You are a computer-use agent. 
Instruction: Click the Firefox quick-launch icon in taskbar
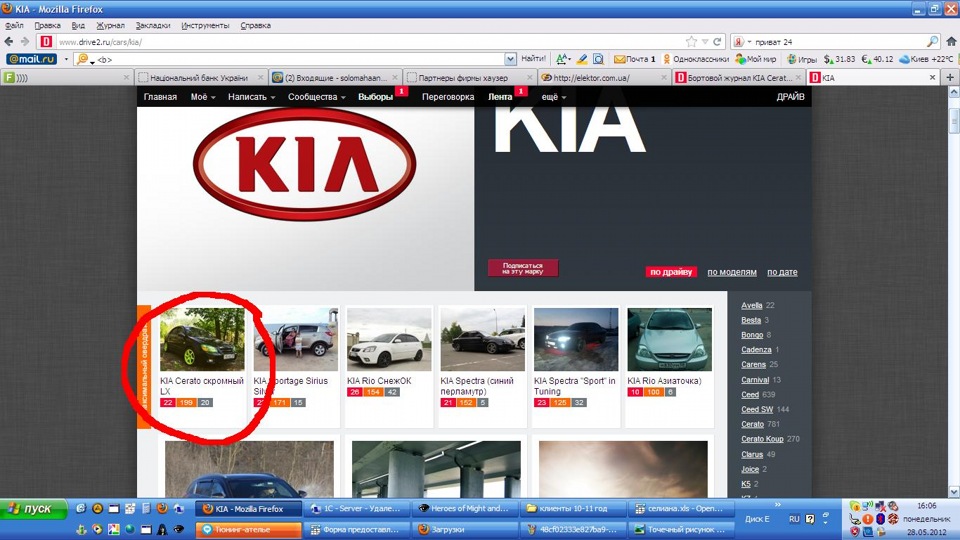point(162,508)
